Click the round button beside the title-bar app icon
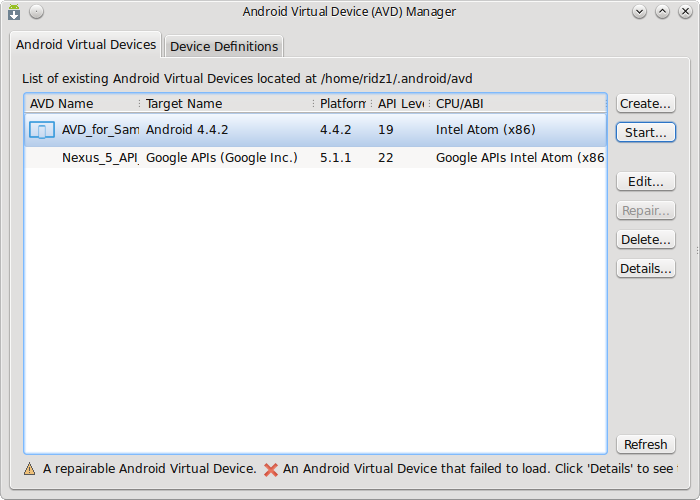 pyautogui.click(x=36, y=12)
